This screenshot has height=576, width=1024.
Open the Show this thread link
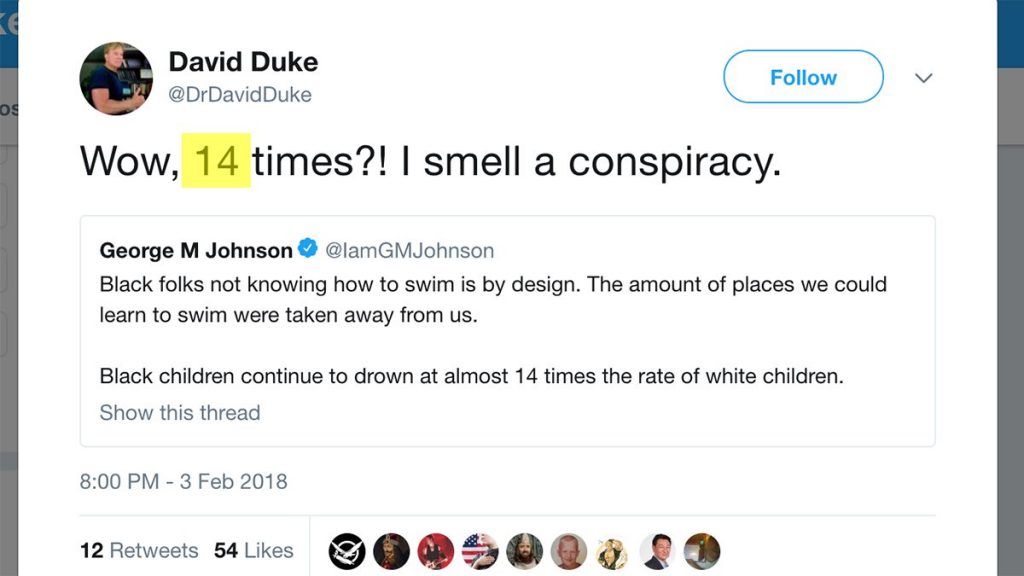coord(180,413)
